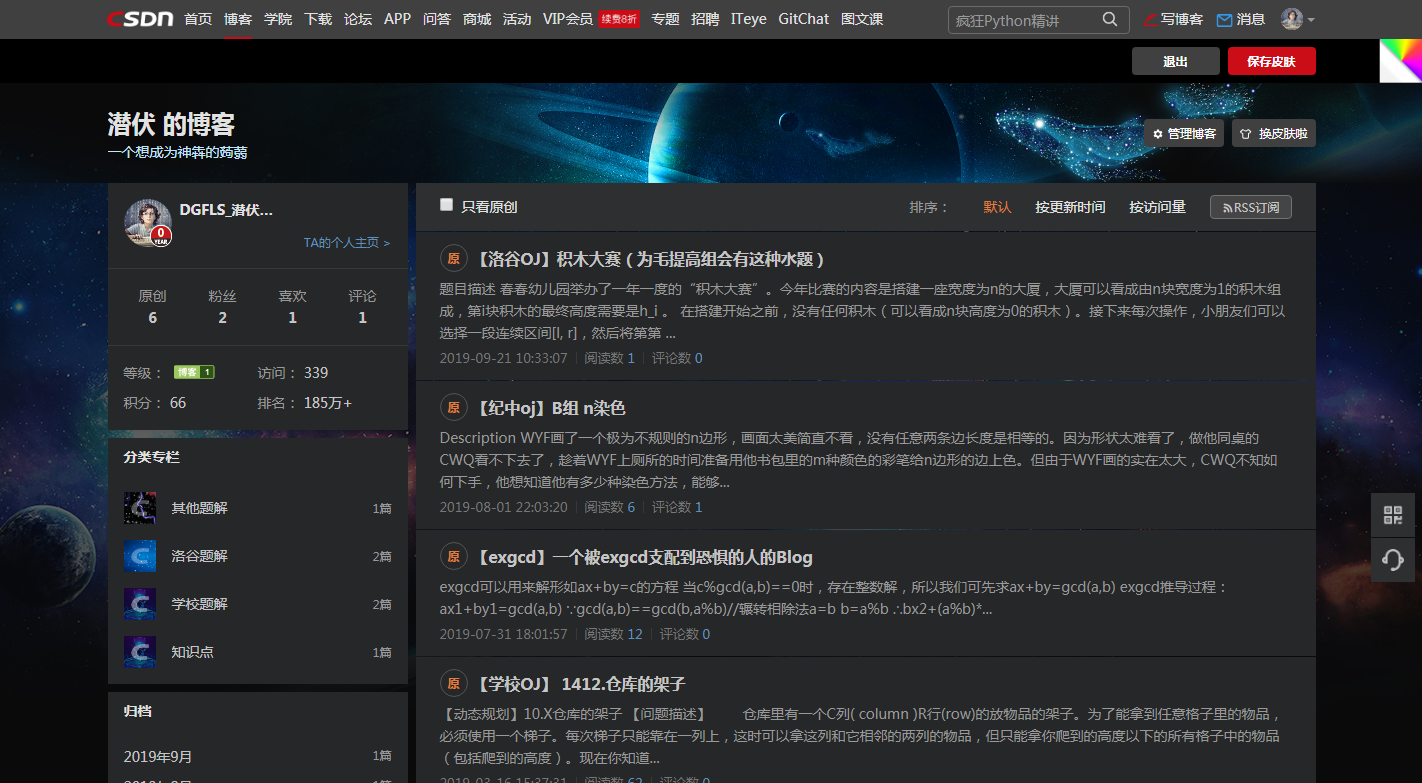Open 学院 in top navigation
Viewport: 1422px width, 783px height.
point(278,19)
